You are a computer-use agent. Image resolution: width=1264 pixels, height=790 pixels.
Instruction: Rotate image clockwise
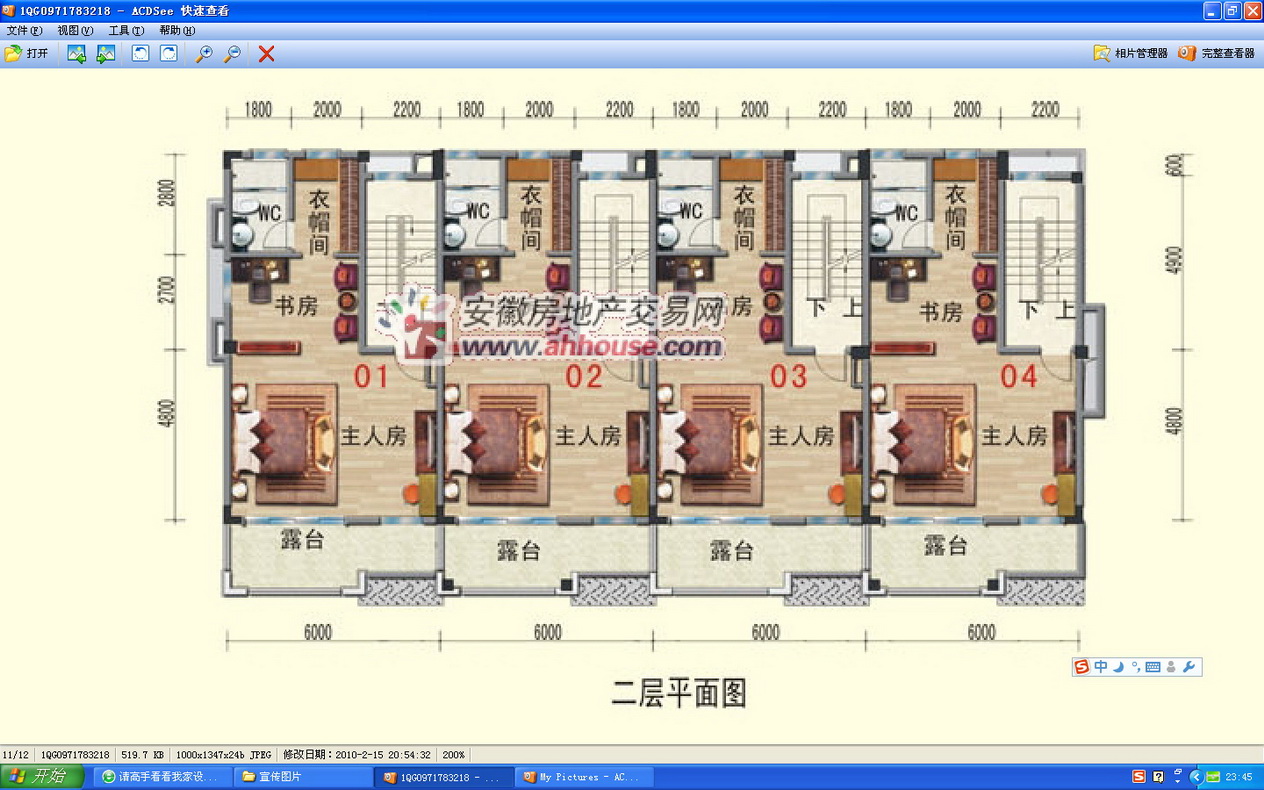(169, 54)
